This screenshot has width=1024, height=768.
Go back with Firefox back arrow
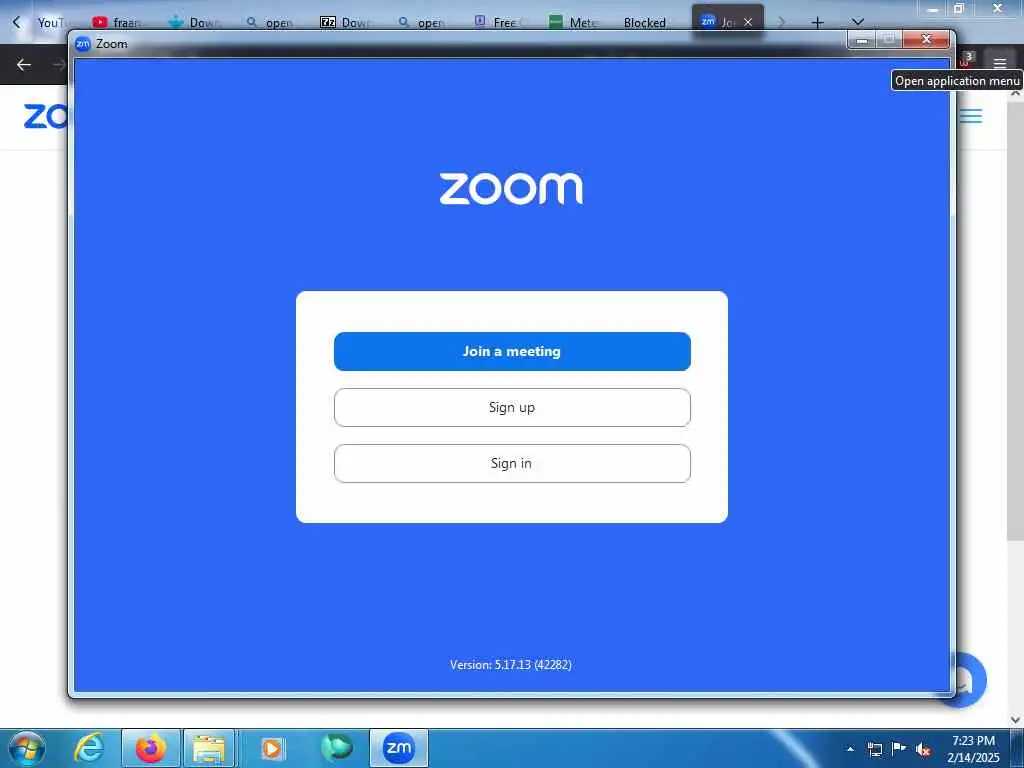pyautogui.click(x=24, y=64)
